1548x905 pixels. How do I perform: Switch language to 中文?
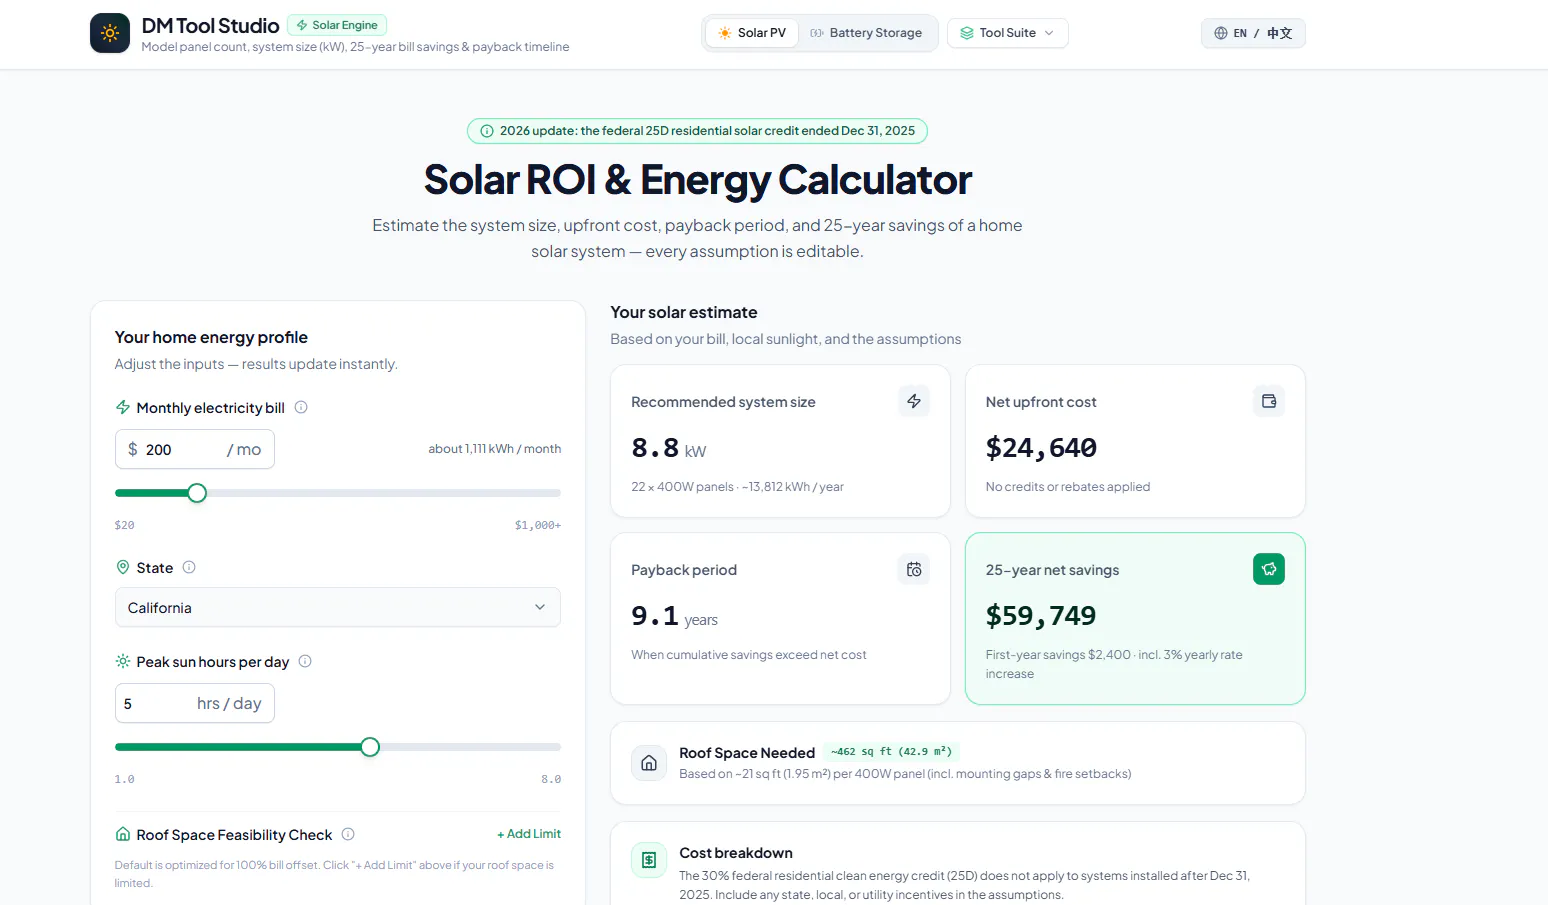coord(1280,33)
